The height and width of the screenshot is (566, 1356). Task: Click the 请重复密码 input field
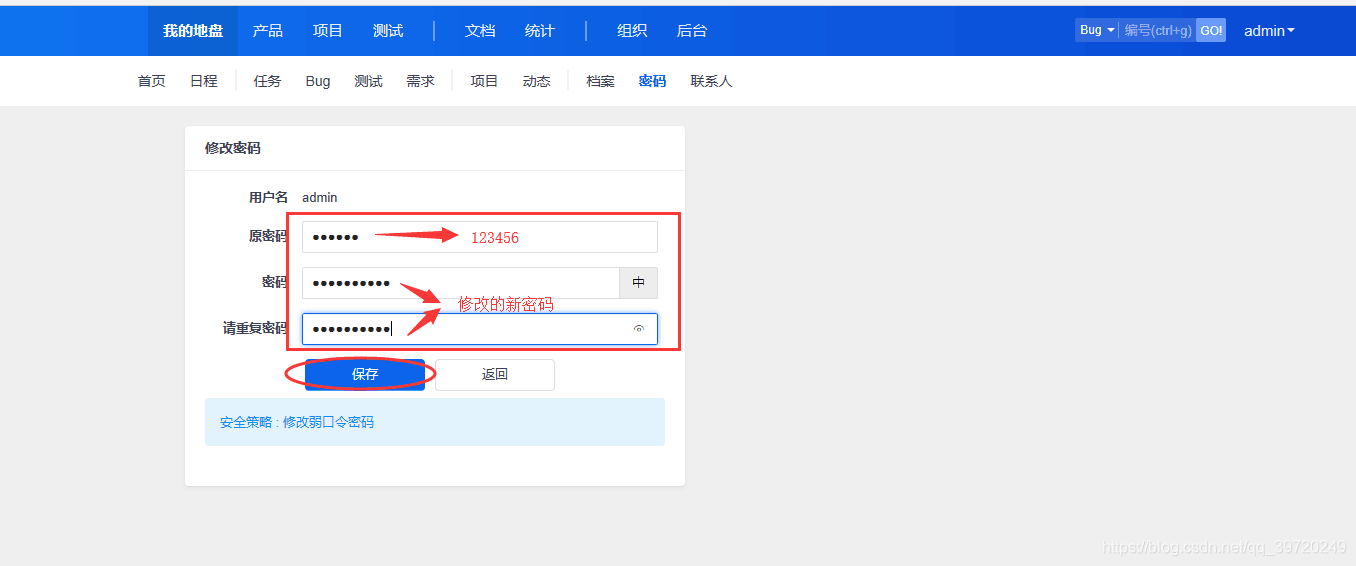tap(480, 329)
